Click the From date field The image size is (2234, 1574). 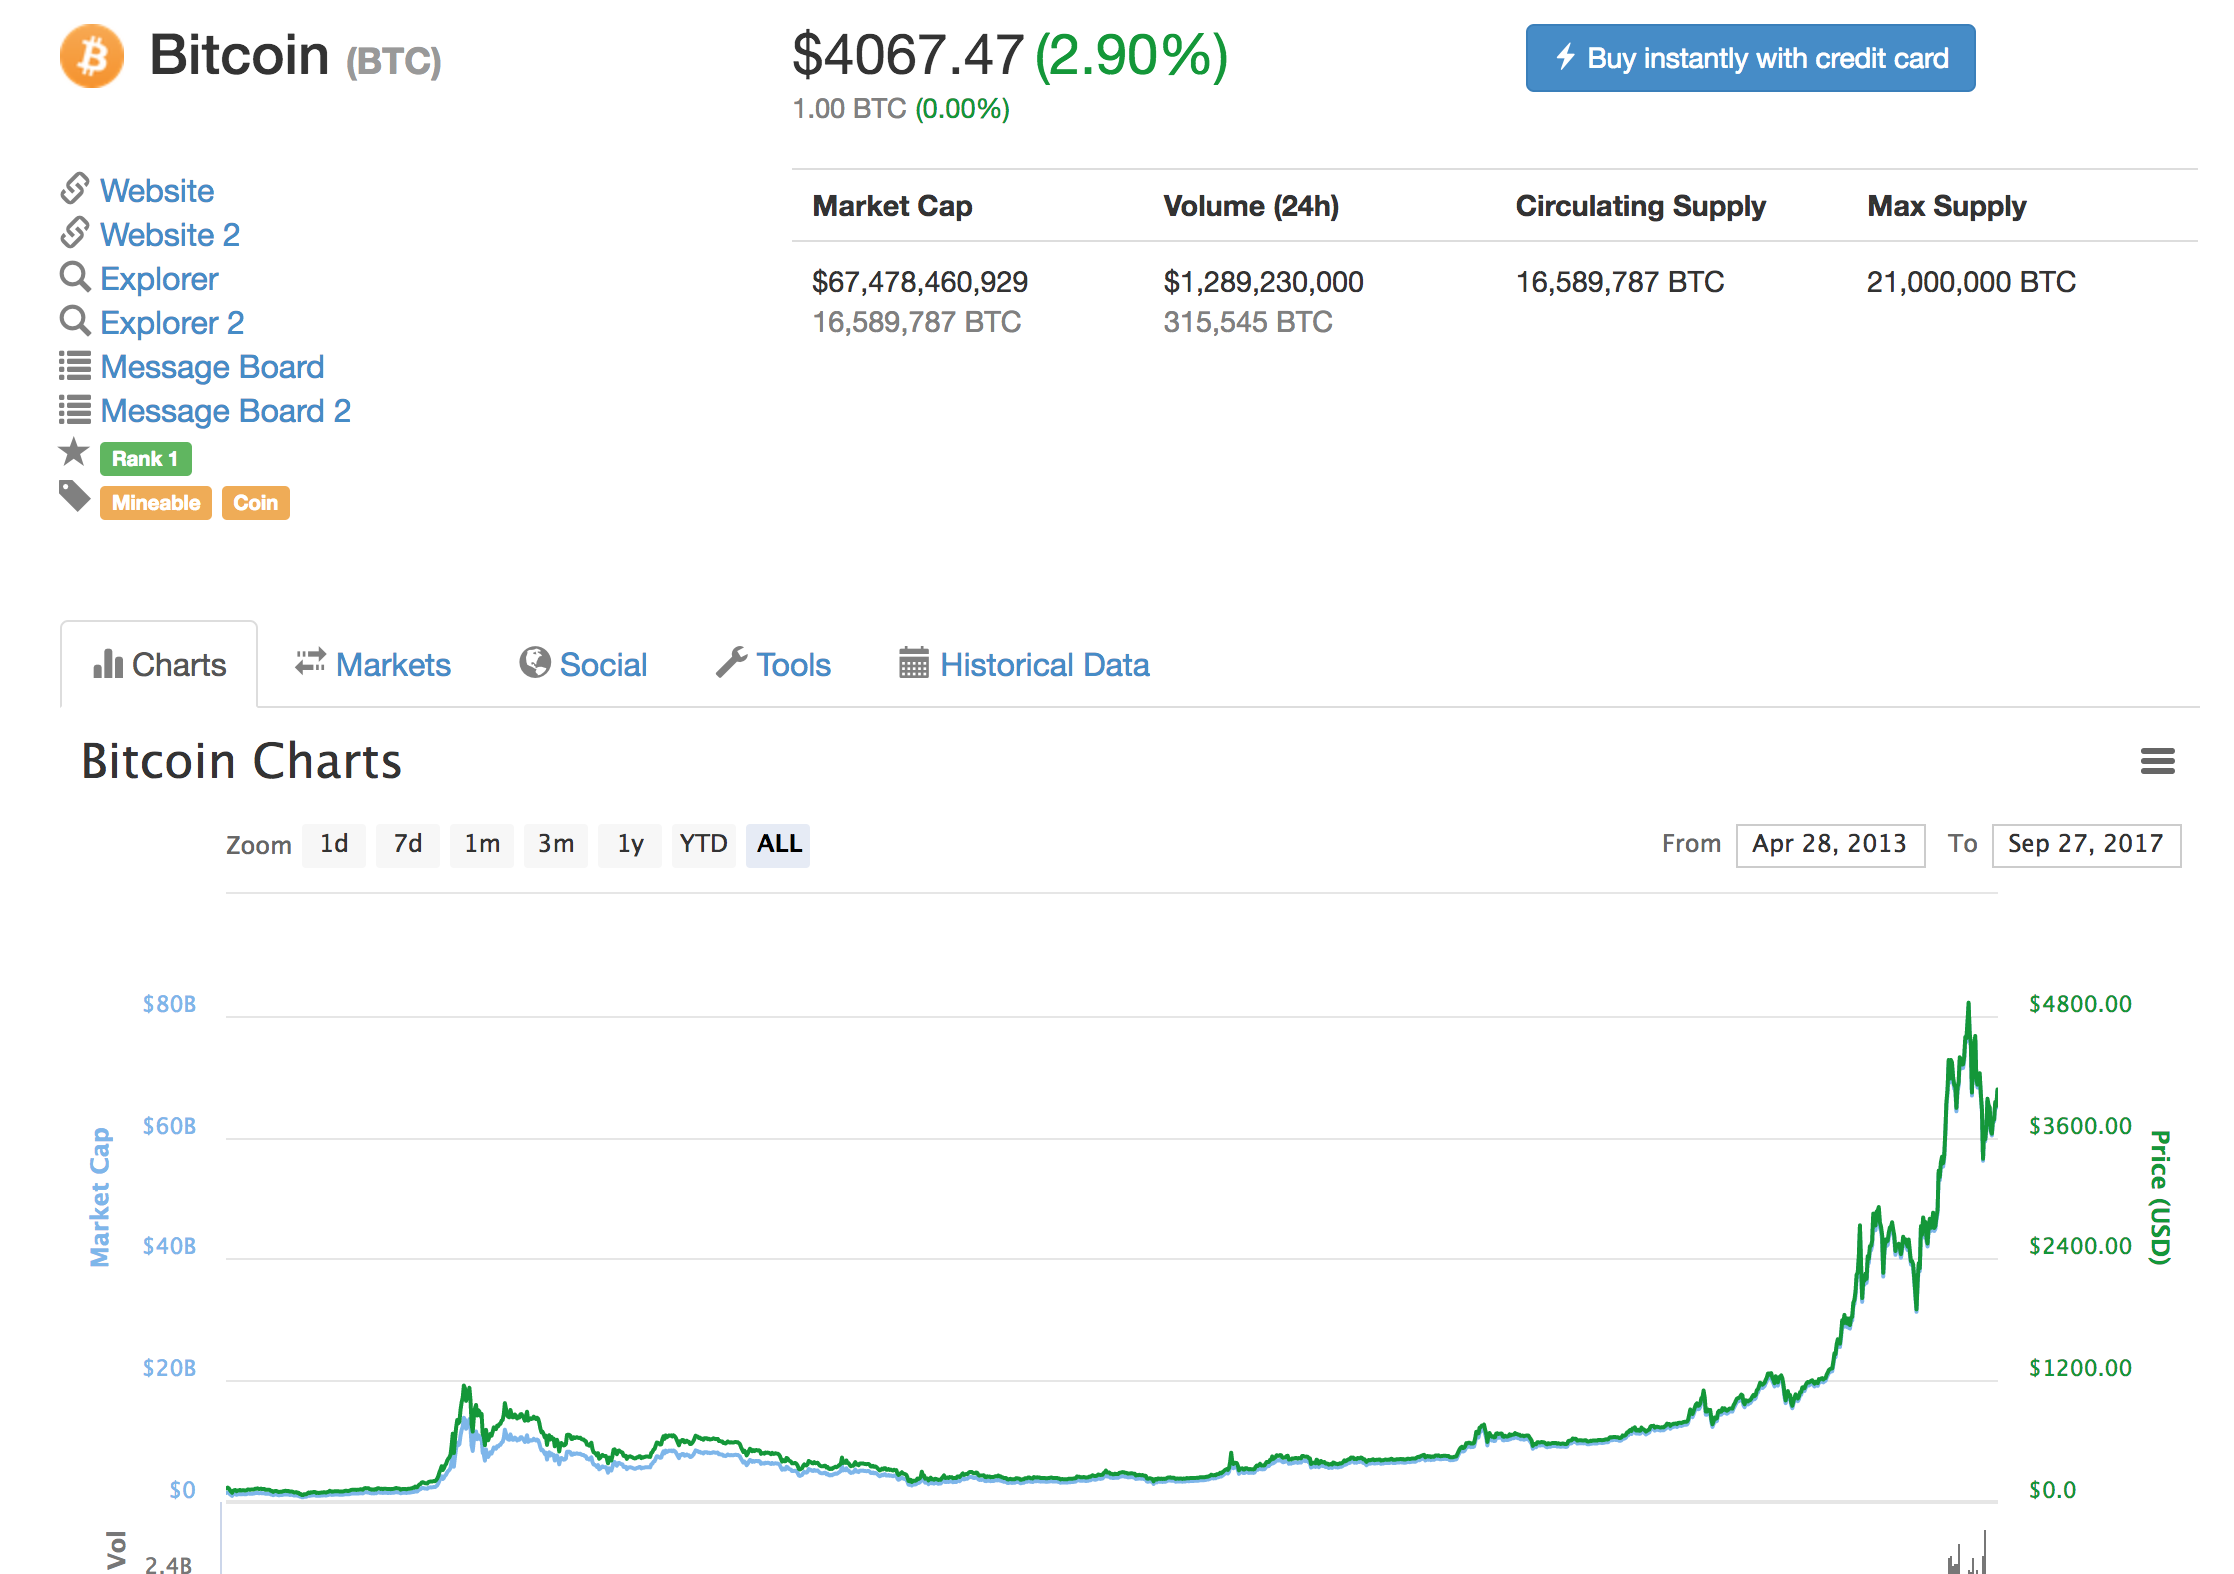[1830, 845]
